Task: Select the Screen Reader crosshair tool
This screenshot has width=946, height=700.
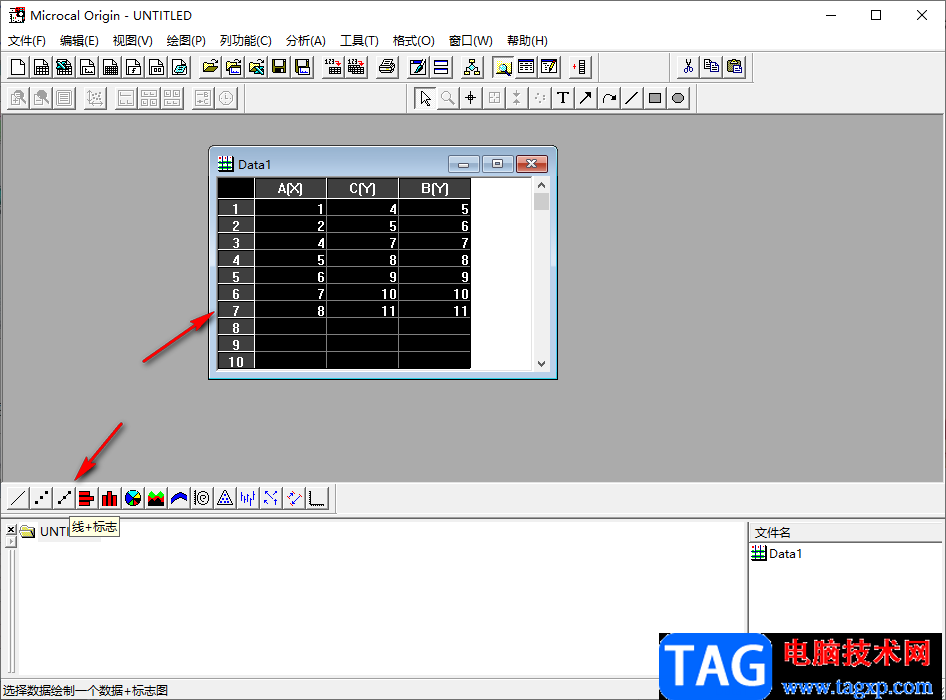Action: point(471,98)
